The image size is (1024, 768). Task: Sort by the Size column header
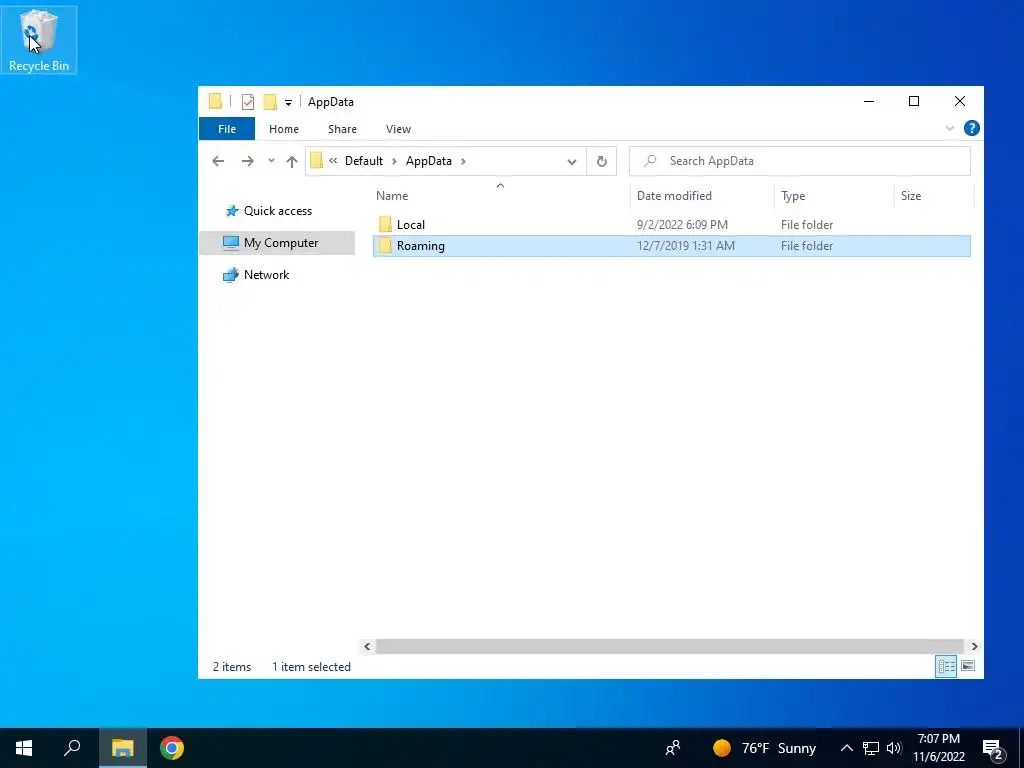coord(933,195)
